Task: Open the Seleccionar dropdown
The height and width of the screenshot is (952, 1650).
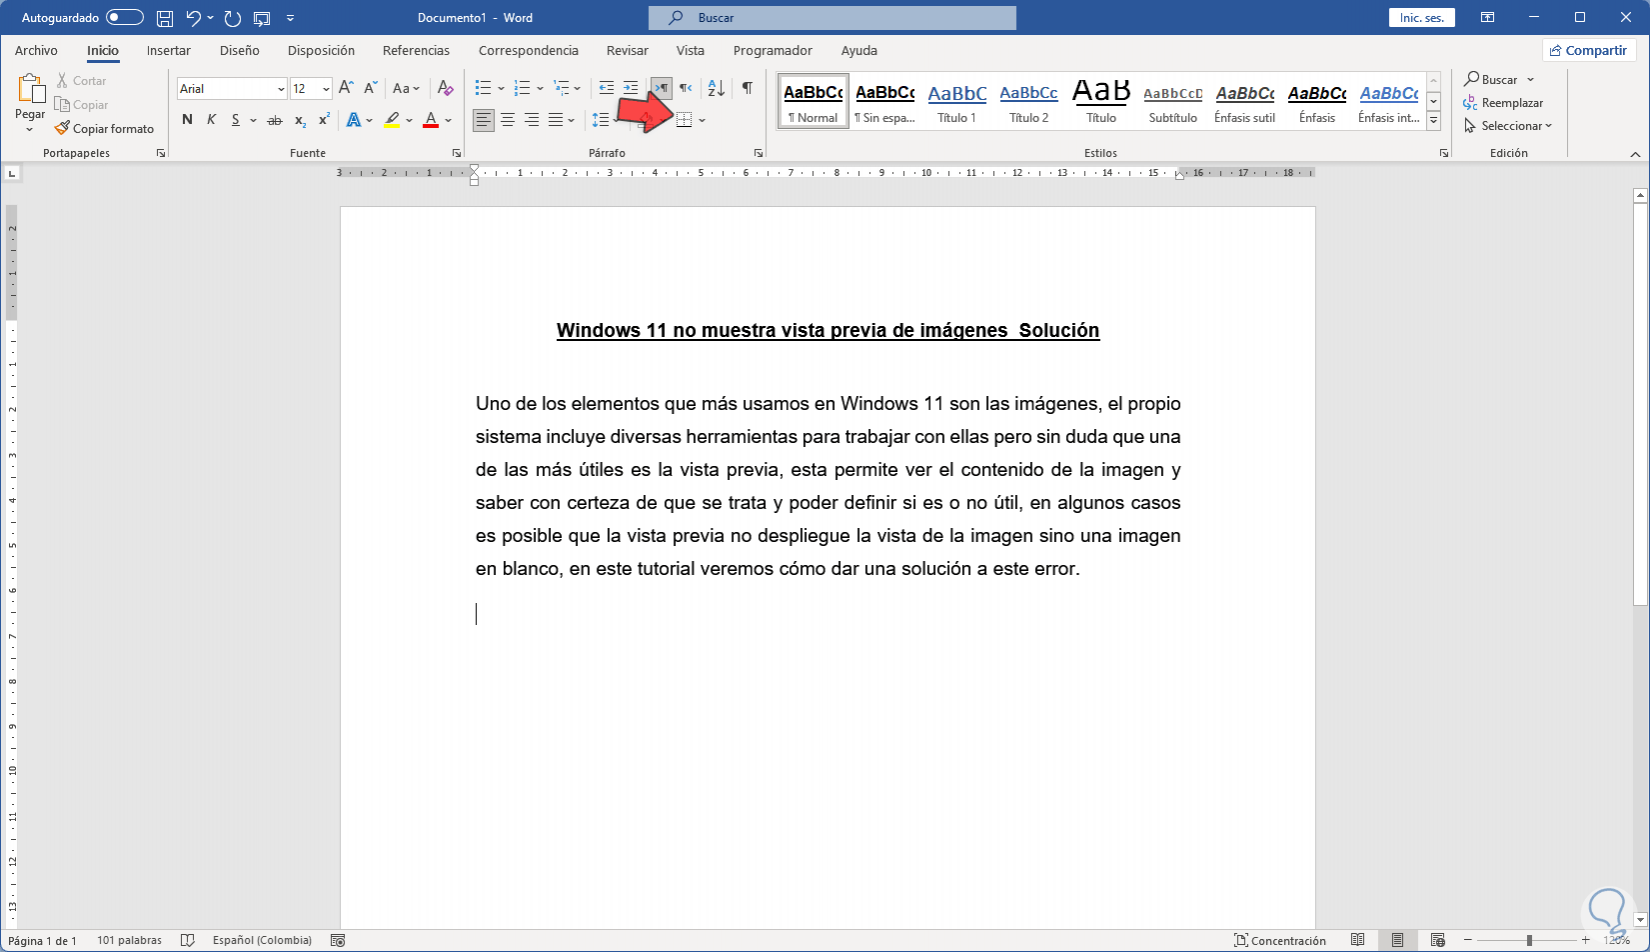Action: 1508,126
